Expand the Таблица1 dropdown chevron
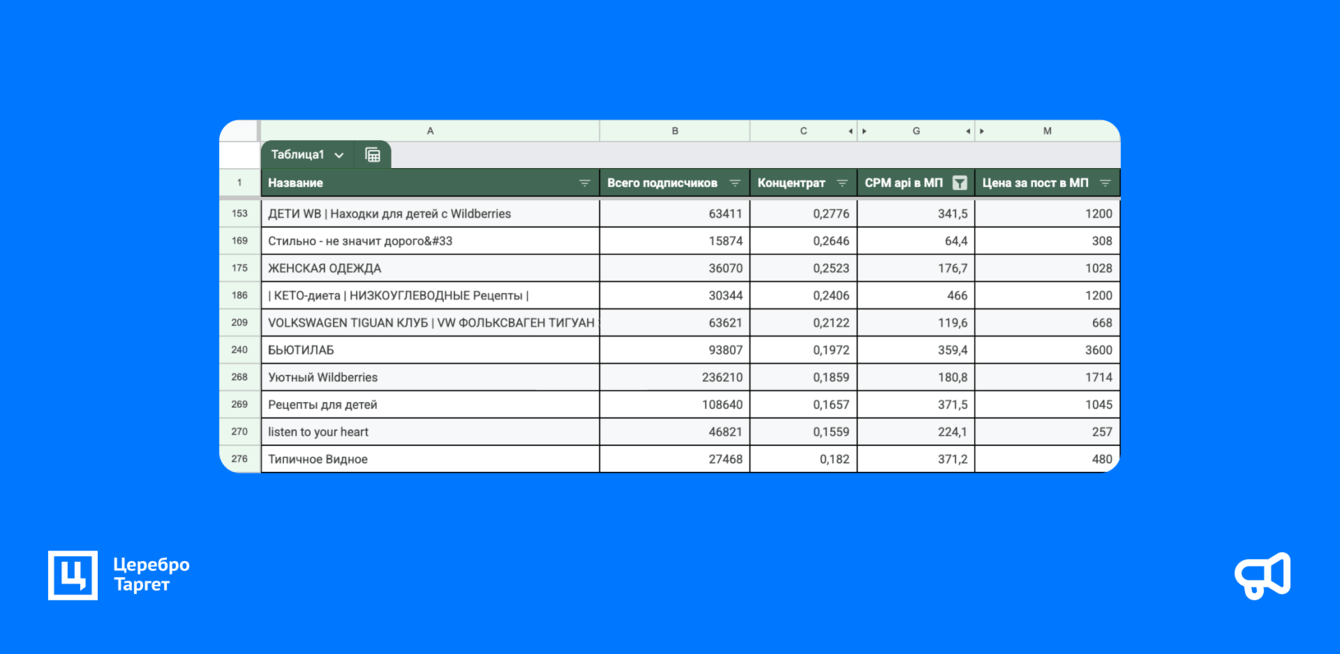The image size is (1340, 654). click(x=339, y=155)
